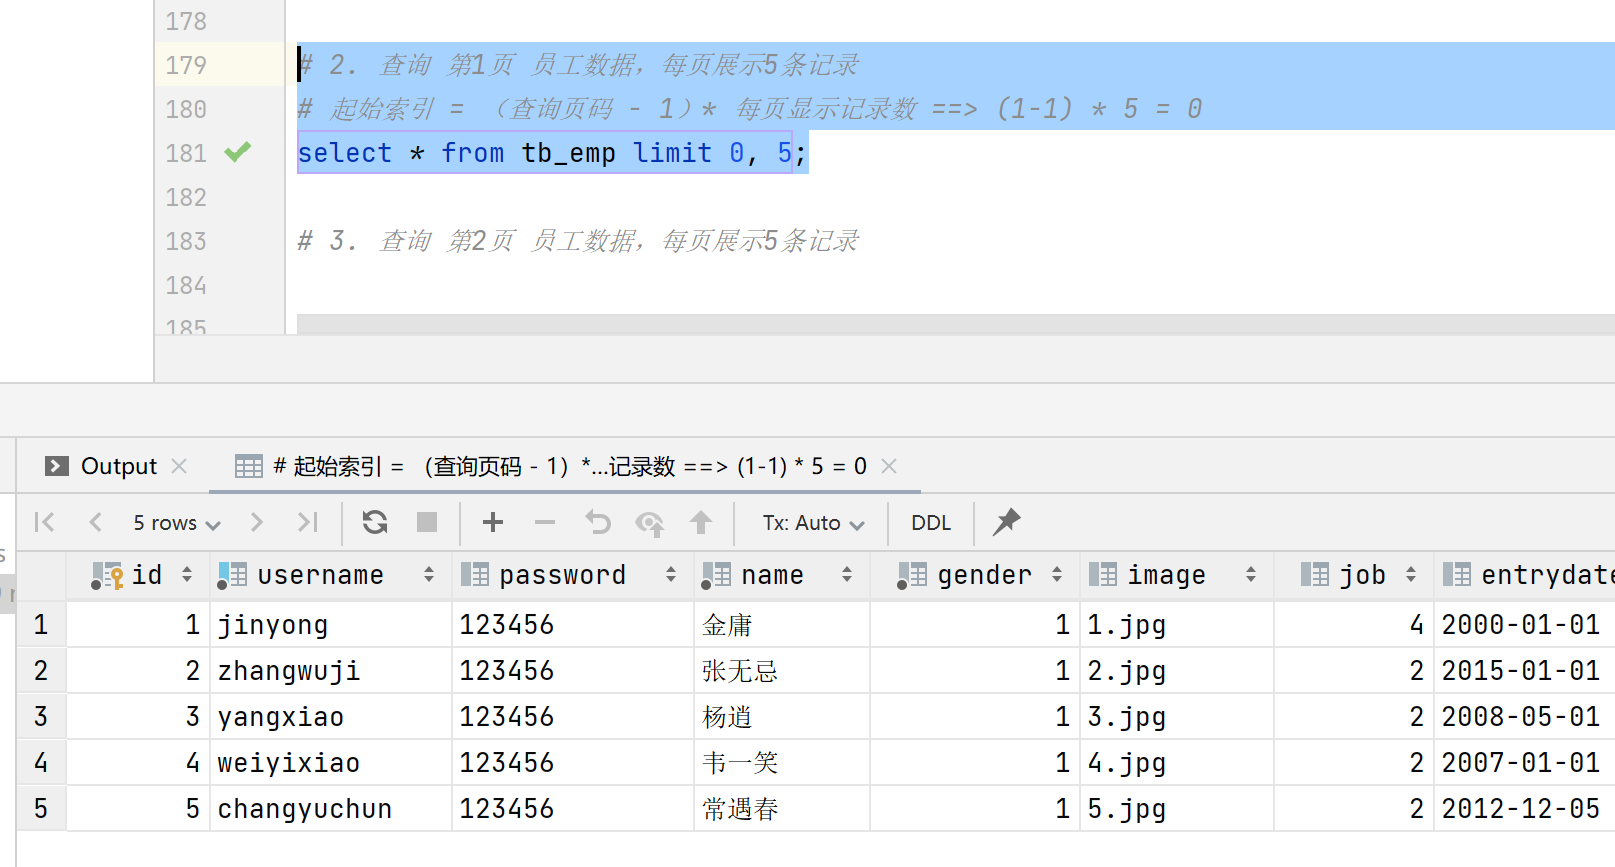Click entrydate cell 2000-01-01
Image resolution: width=1615 pixels, height=867 pixels.
click(x=1525, y=625)
